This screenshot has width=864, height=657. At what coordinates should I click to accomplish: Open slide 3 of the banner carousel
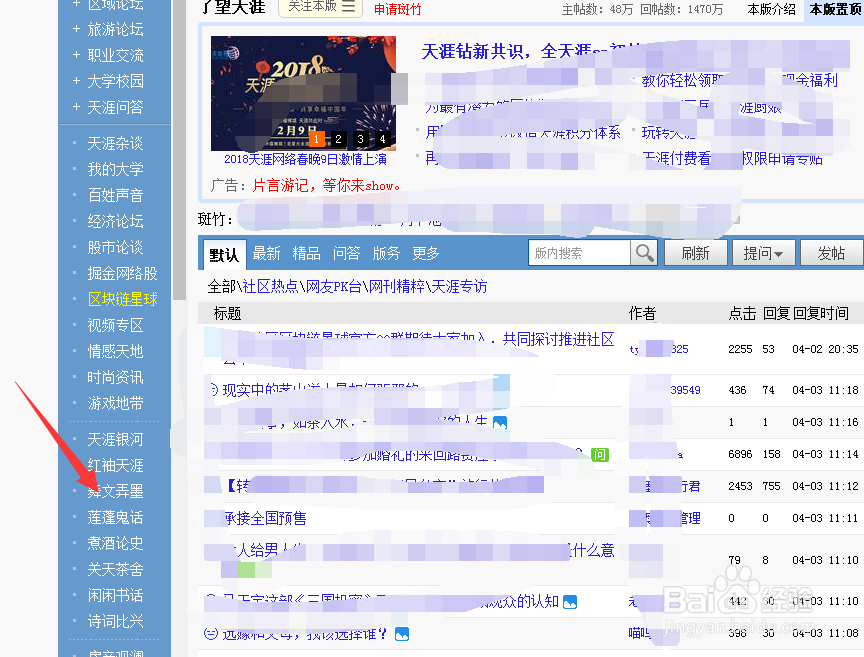[360, 139]
